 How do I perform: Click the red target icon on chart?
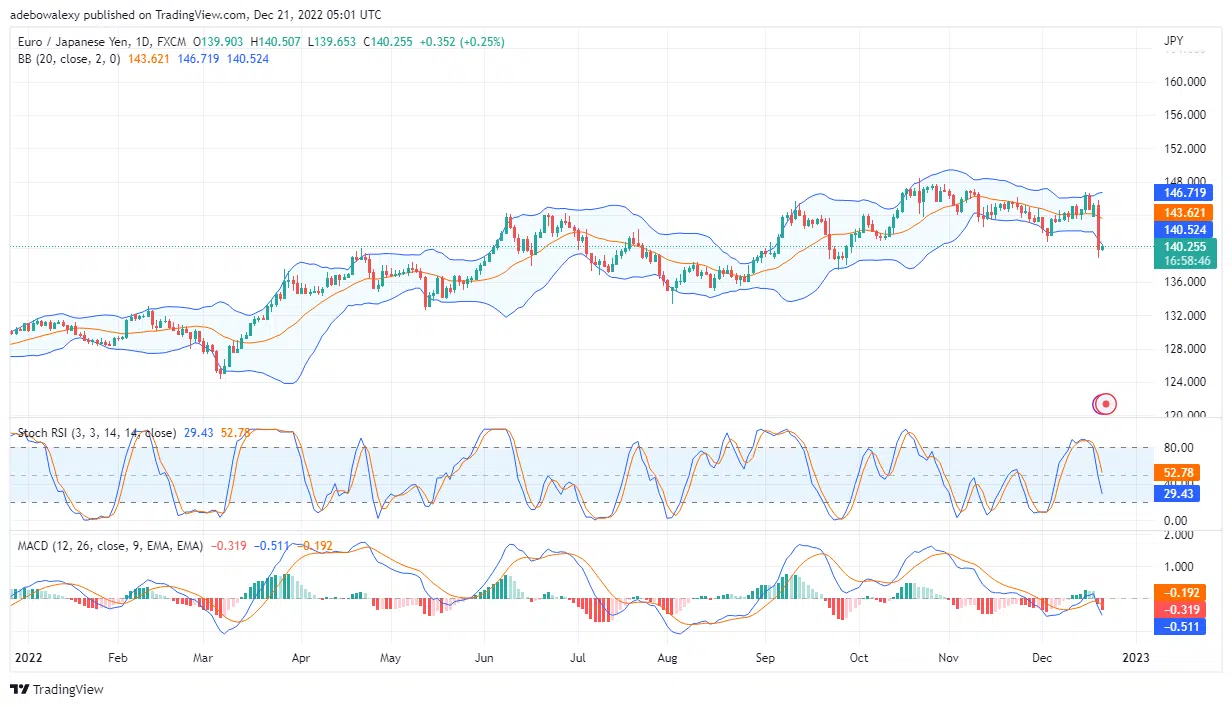[1105, 404]
